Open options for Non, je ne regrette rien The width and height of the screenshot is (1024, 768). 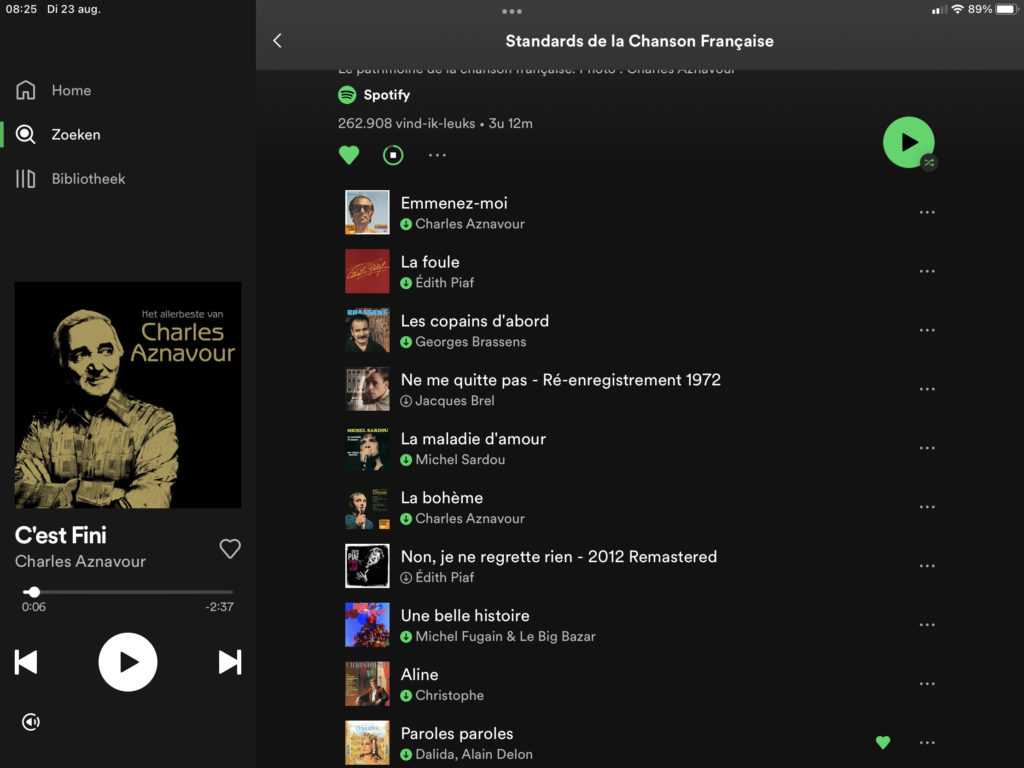[x=927, y=566]
